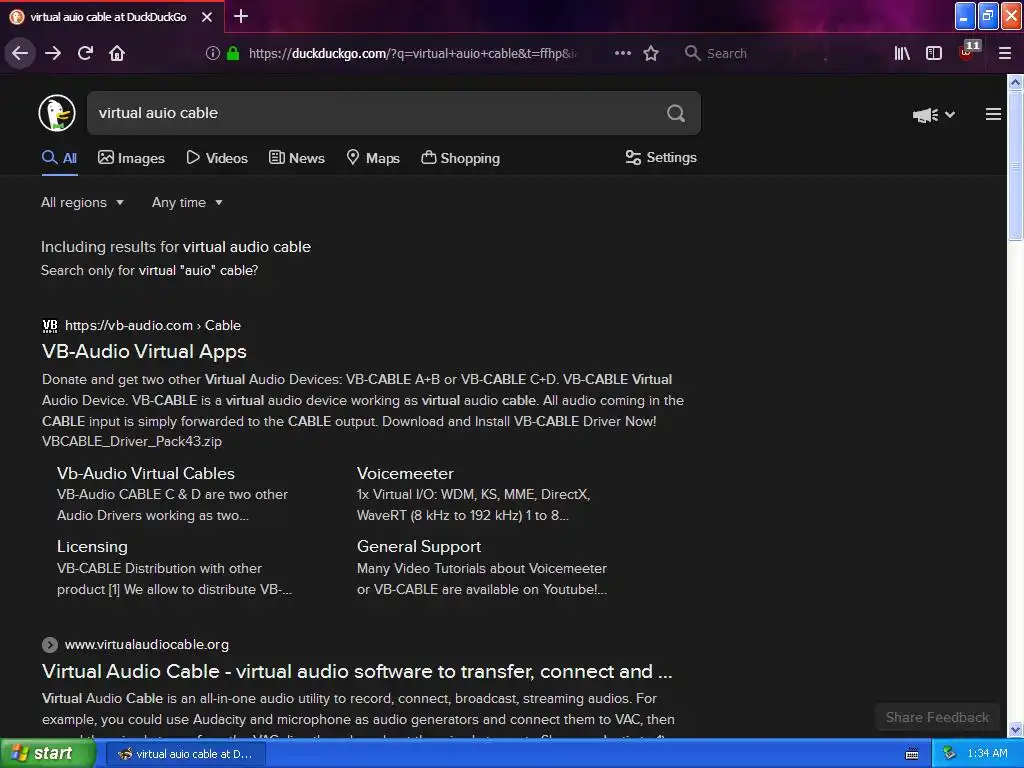Open the Firefox hamburger menu
Viewport: 1024px width, 768px height.
tap(1004, 53)
